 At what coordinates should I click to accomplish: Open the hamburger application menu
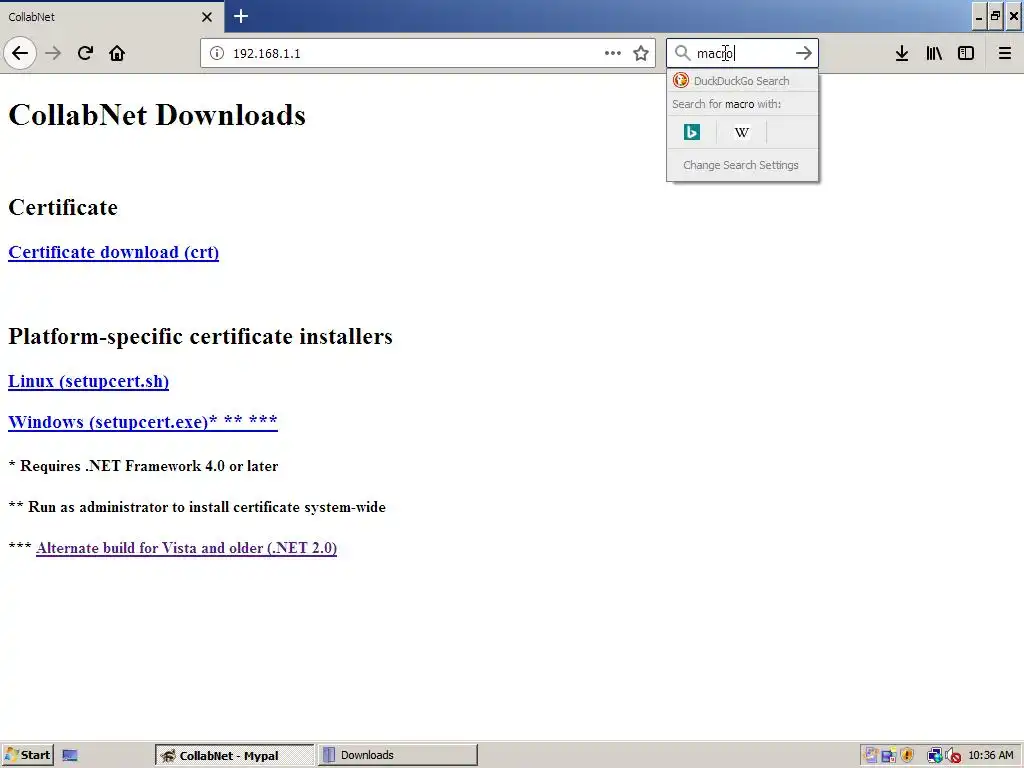pos(1004,53)
